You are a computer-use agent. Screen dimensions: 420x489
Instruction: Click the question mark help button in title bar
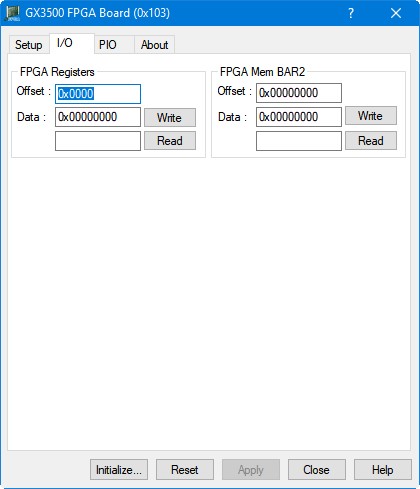[x=351, y=13]
